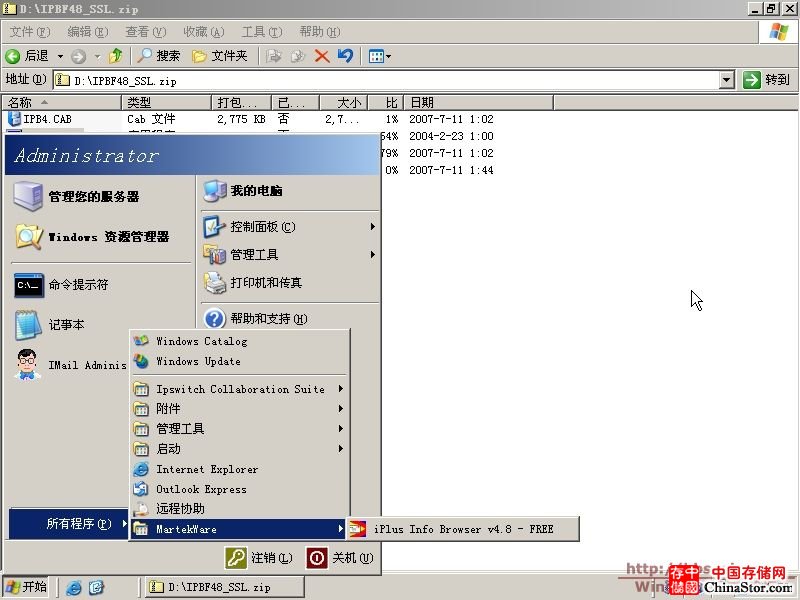Click the Shut Down (关机) button
800x600 pixels.
tap(340, 558)
